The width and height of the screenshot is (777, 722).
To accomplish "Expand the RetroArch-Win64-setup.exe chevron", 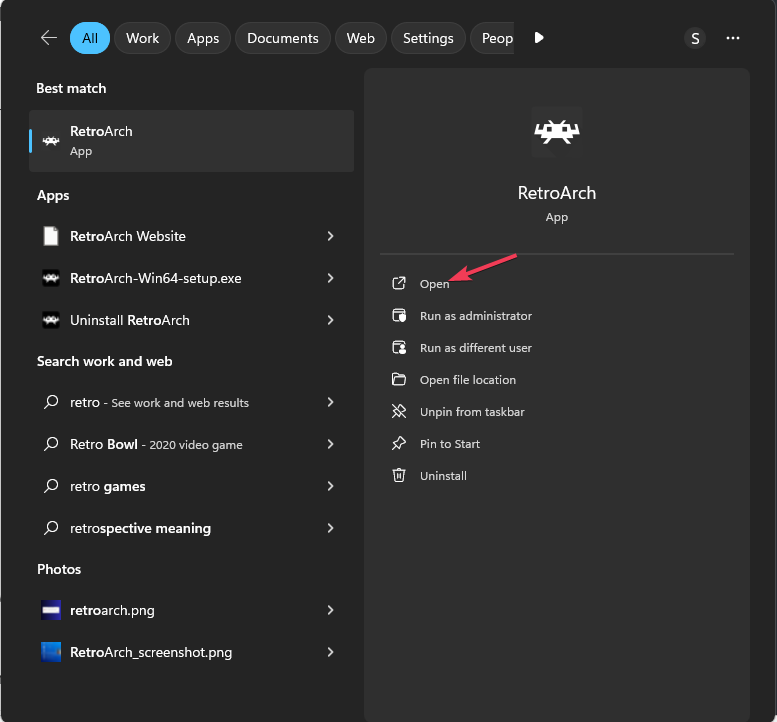I will click(x=331, y=278).
